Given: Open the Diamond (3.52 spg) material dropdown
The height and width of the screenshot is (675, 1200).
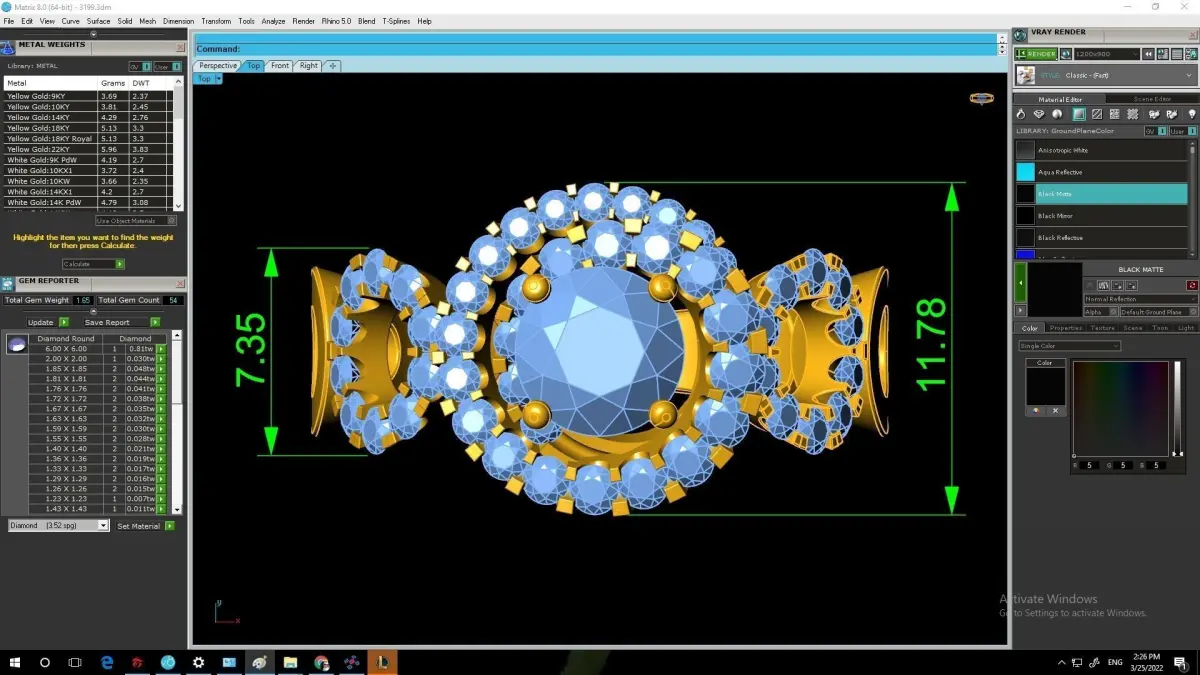Looking at the screenshot, I should click(58, 525).
